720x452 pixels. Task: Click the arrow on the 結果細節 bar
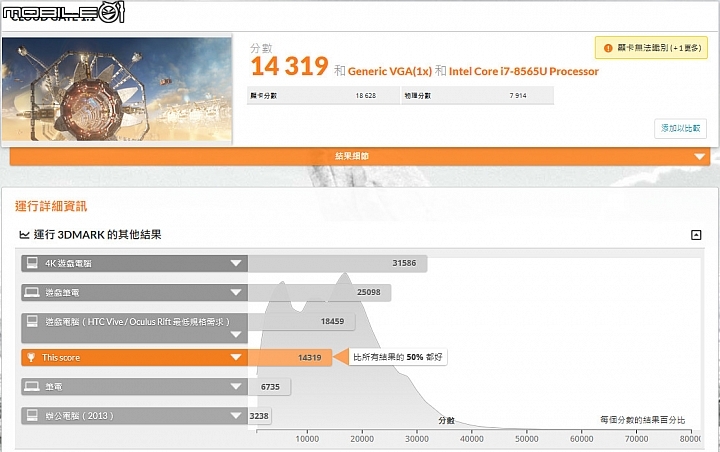click(x=699, y=157)
